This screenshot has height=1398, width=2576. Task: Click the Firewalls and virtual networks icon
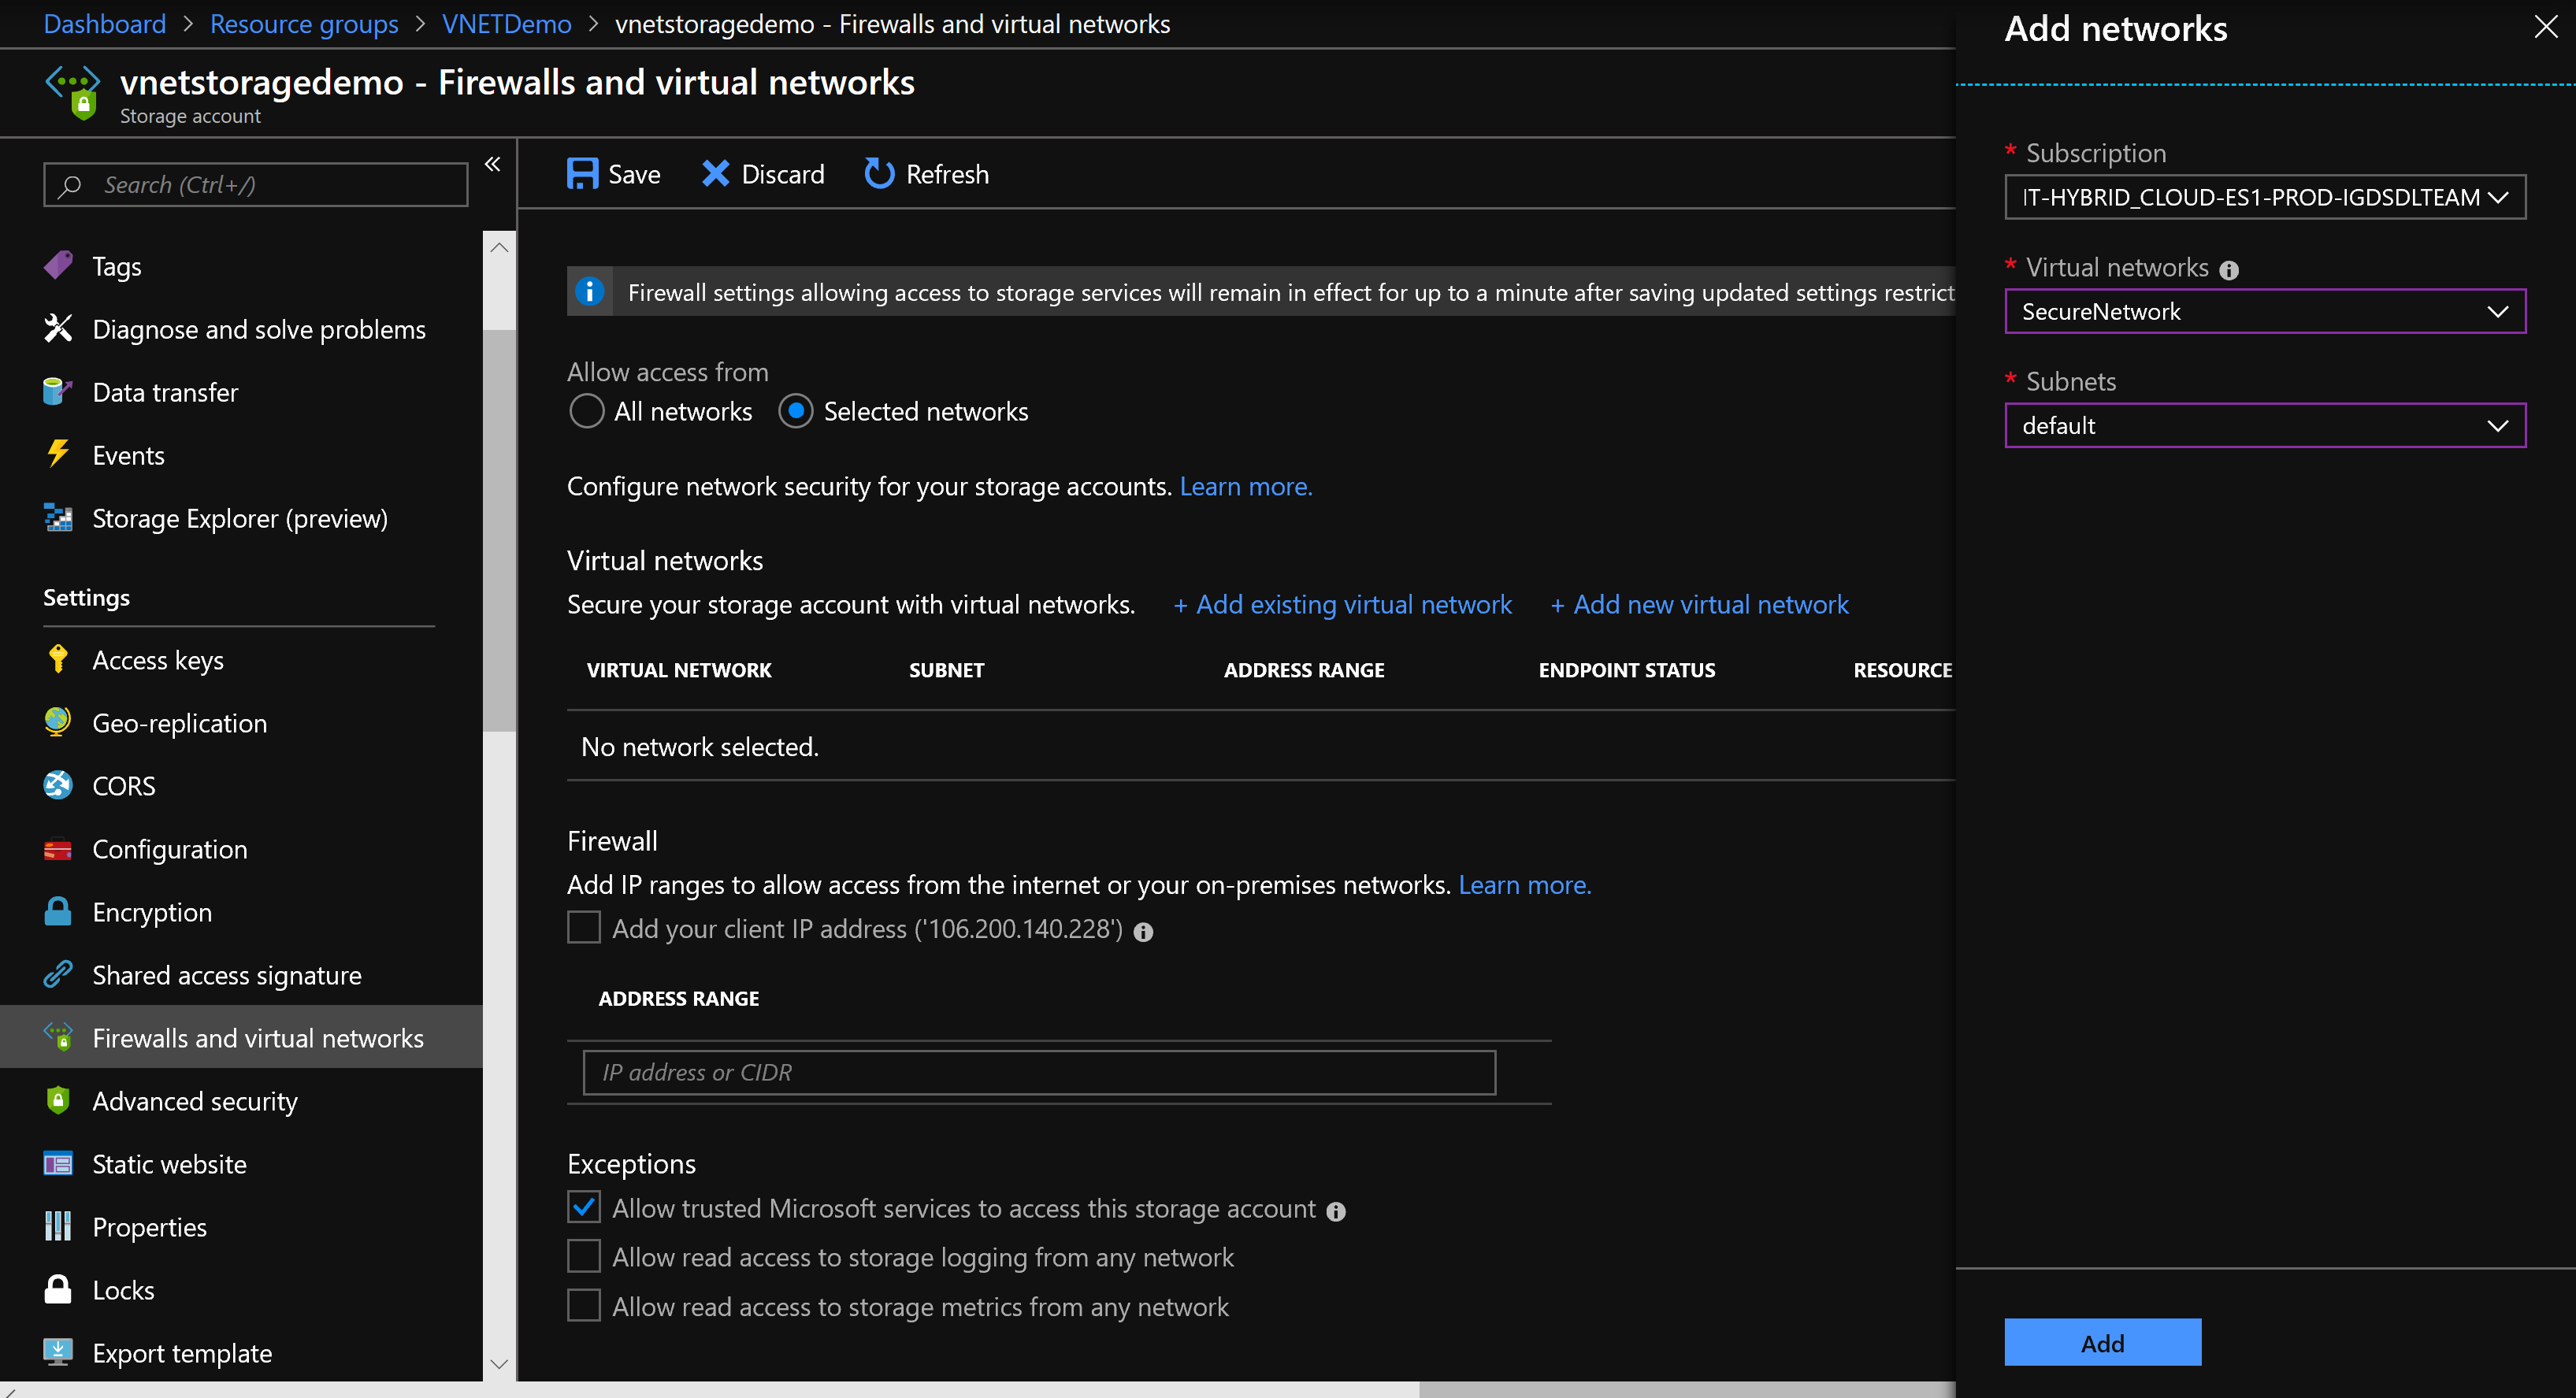pyautogui.click(x=58, y=1038)
